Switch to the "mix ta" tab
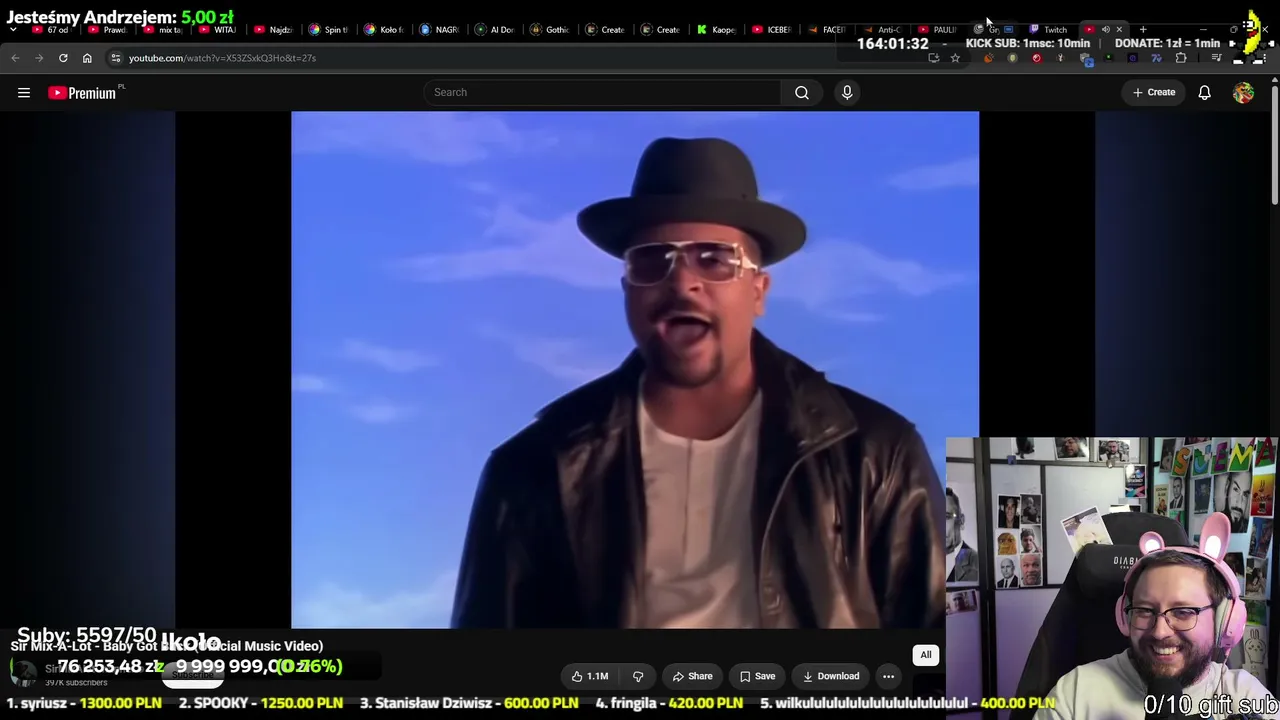Image resolution: width=1280 pixels, height=720 pixels. (162, 30)
